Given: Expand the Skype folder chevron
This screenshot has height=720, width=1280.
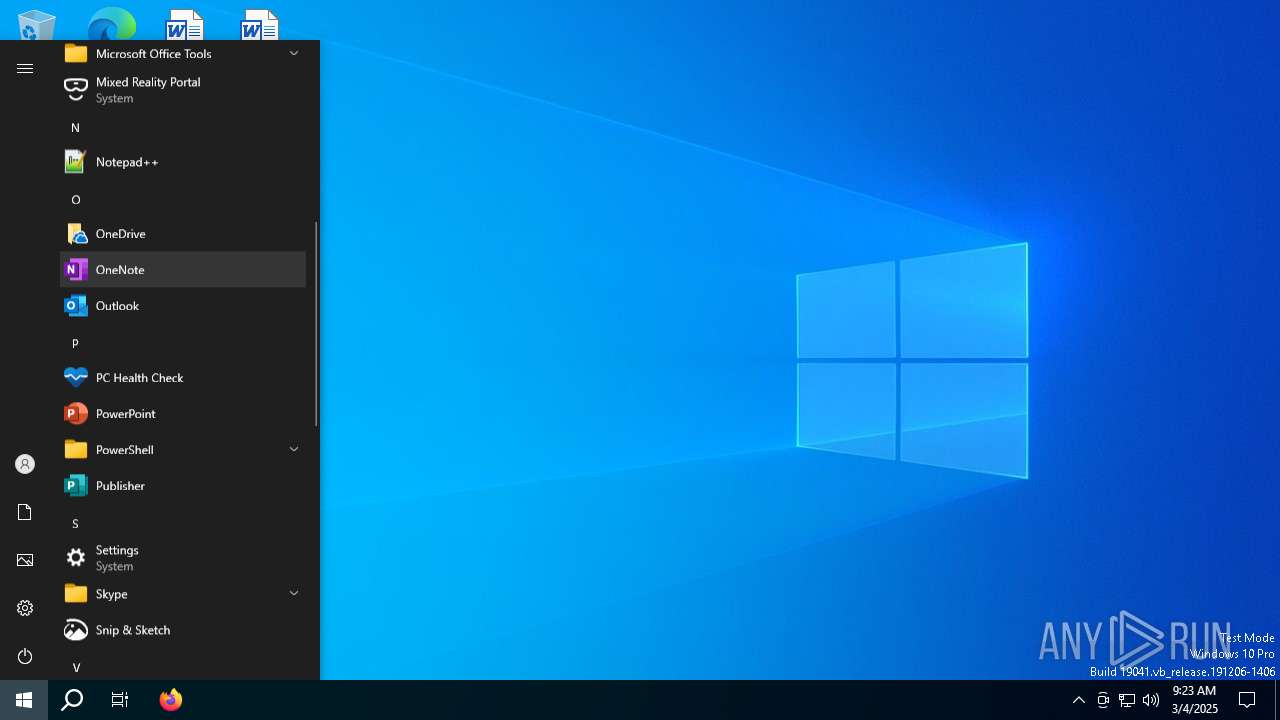Looking at the screenshot, I should [x=294, y=594].
